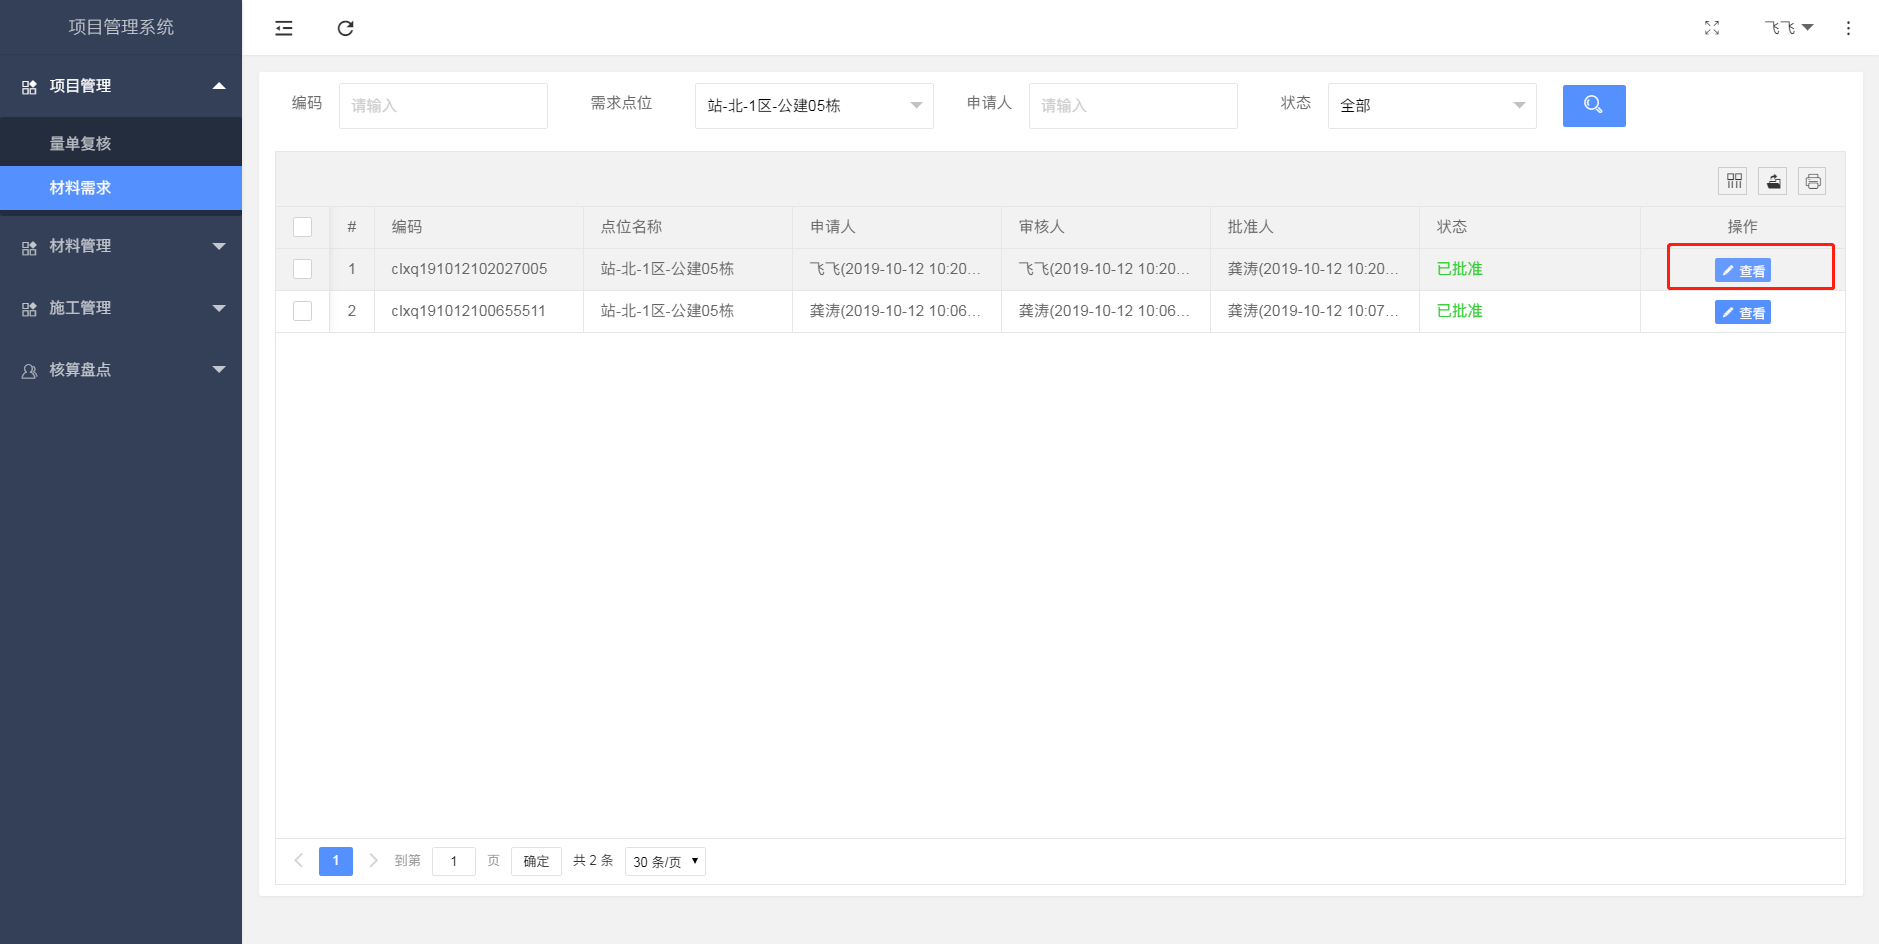Viewport: 1879px width, 944px height.
Task: Open the 项目管理 menu label
Action: point(80,86)
